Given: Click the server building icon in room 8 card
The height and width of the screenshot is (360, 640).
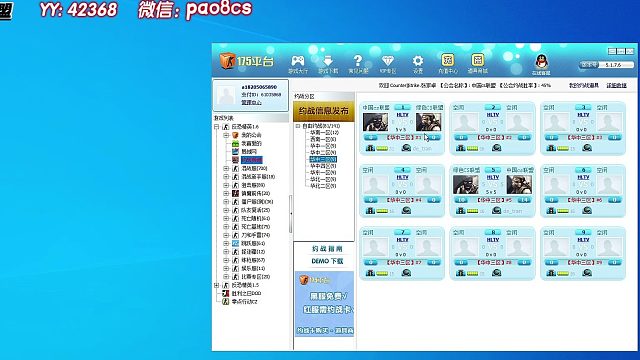Looking at the screenshot, I should coord(460,273).
